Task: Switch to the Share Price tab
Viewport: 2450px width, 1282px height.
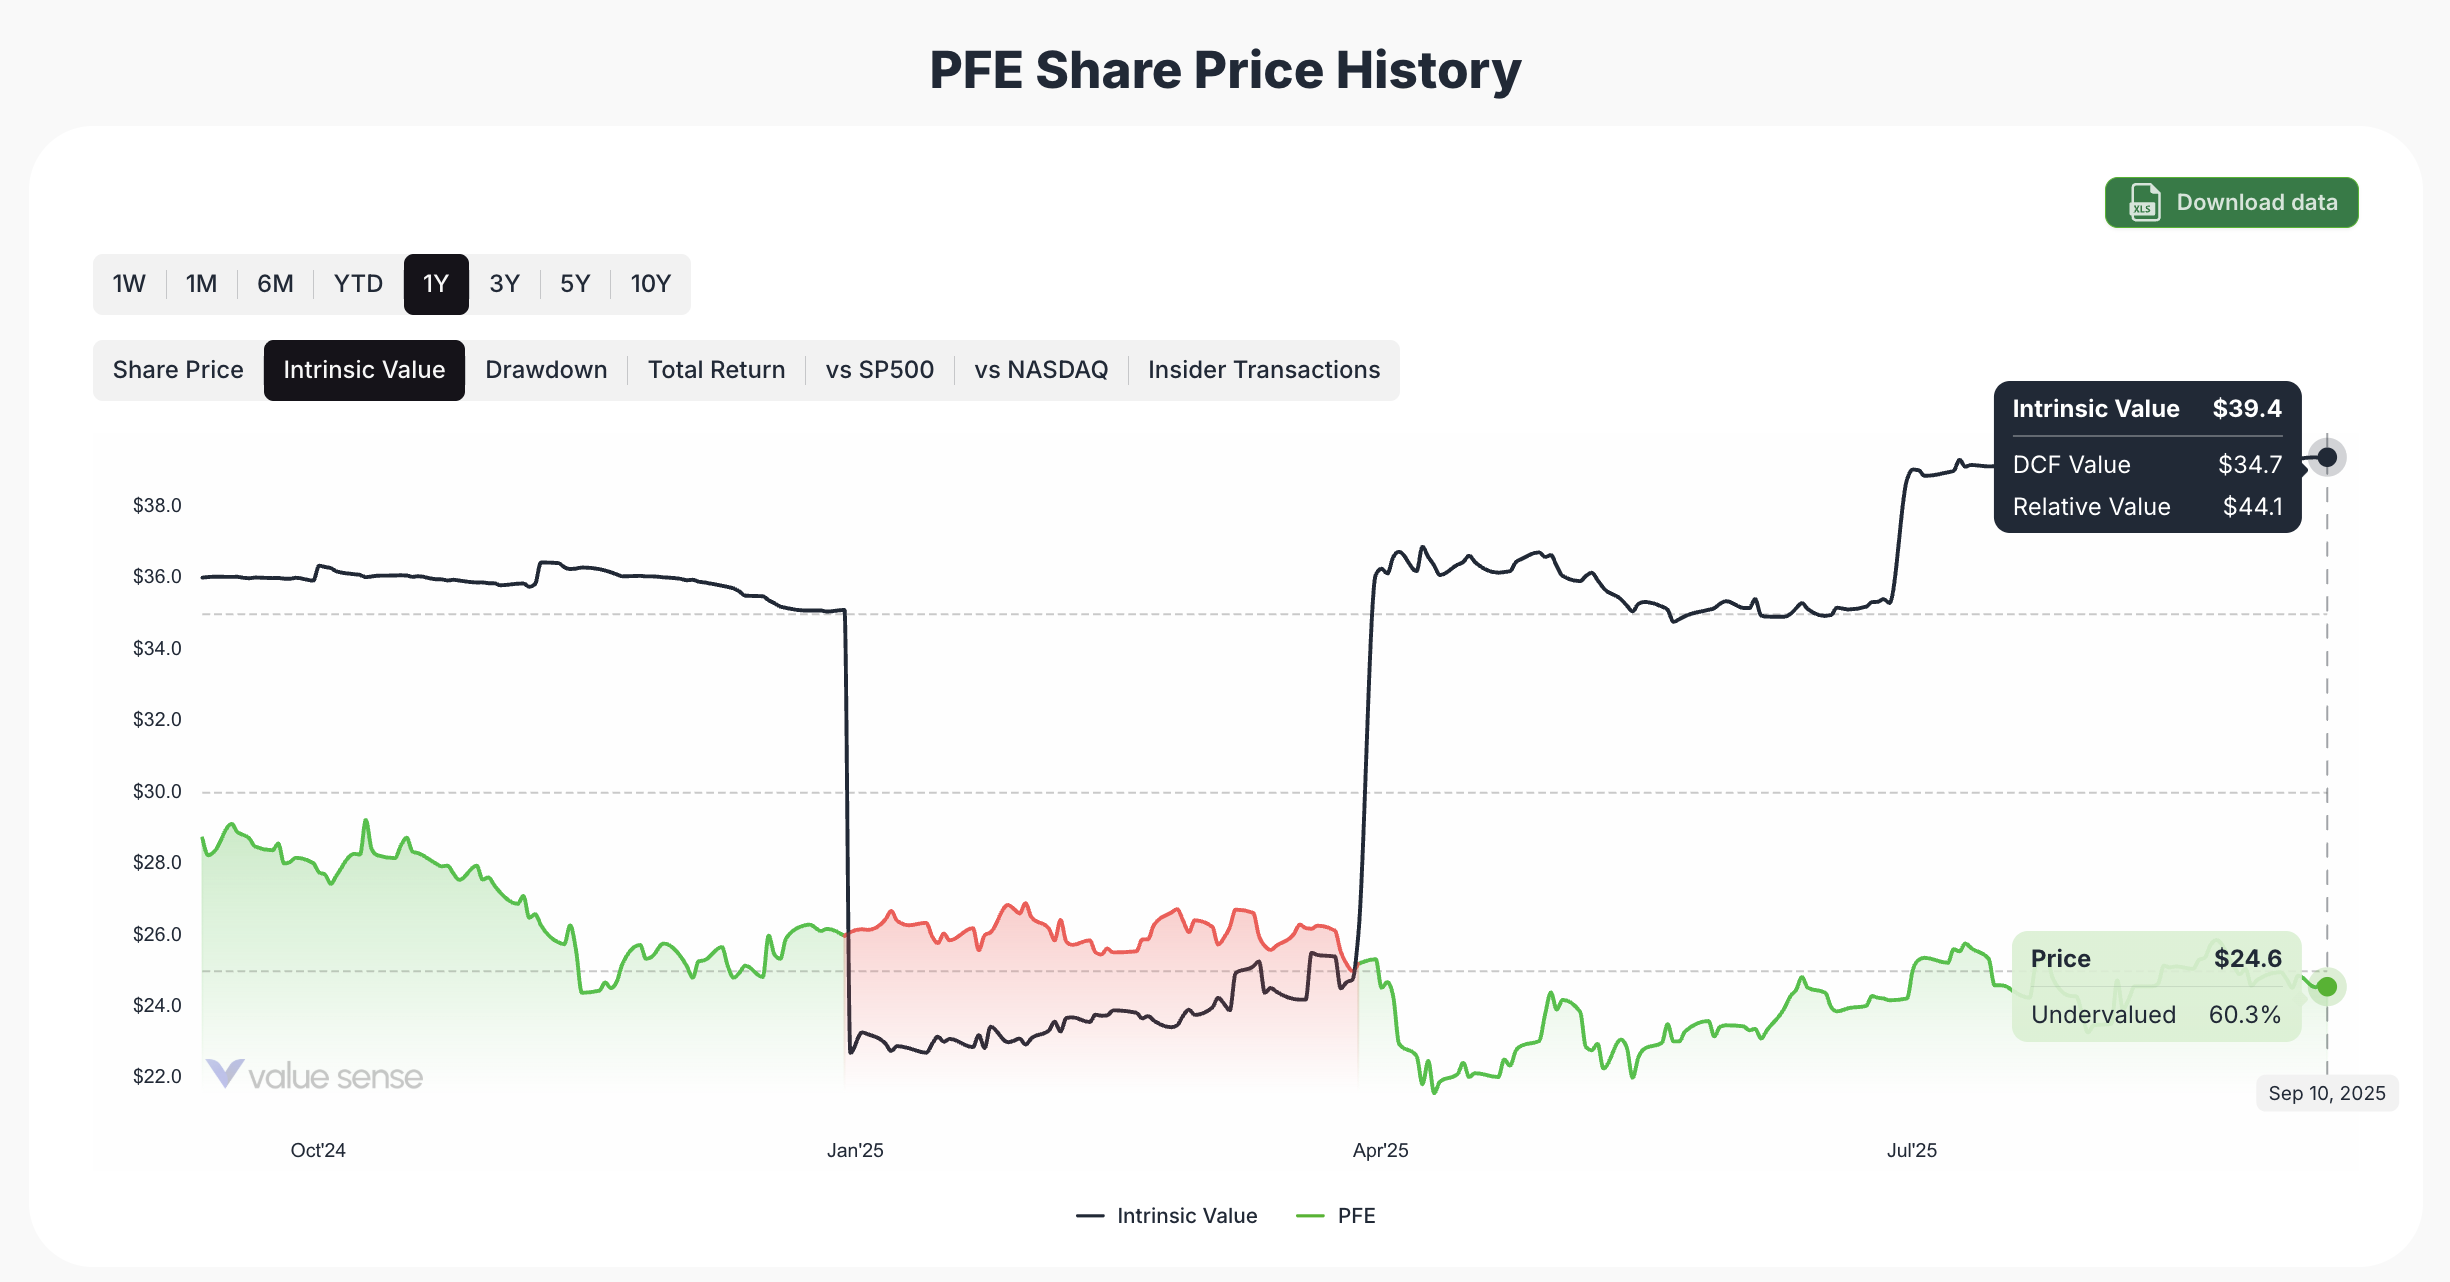Action: coord(177,370)
